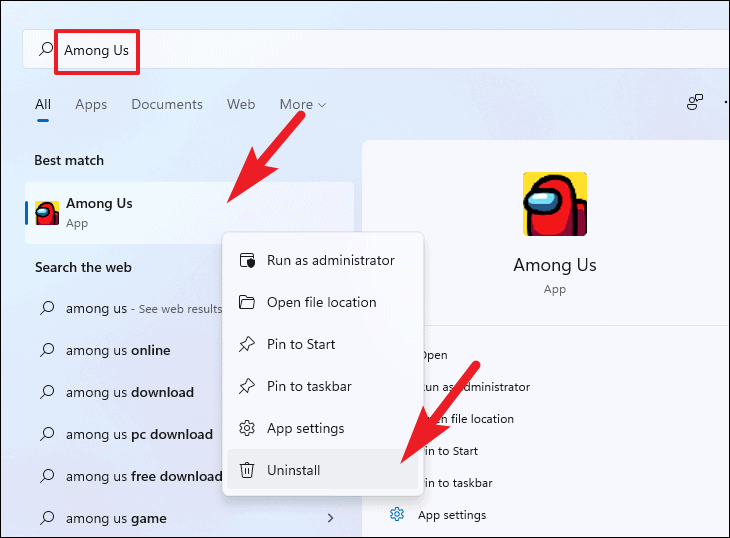Click the Best match heading
This screenshot has width=730, height=538.
[69, 161]
